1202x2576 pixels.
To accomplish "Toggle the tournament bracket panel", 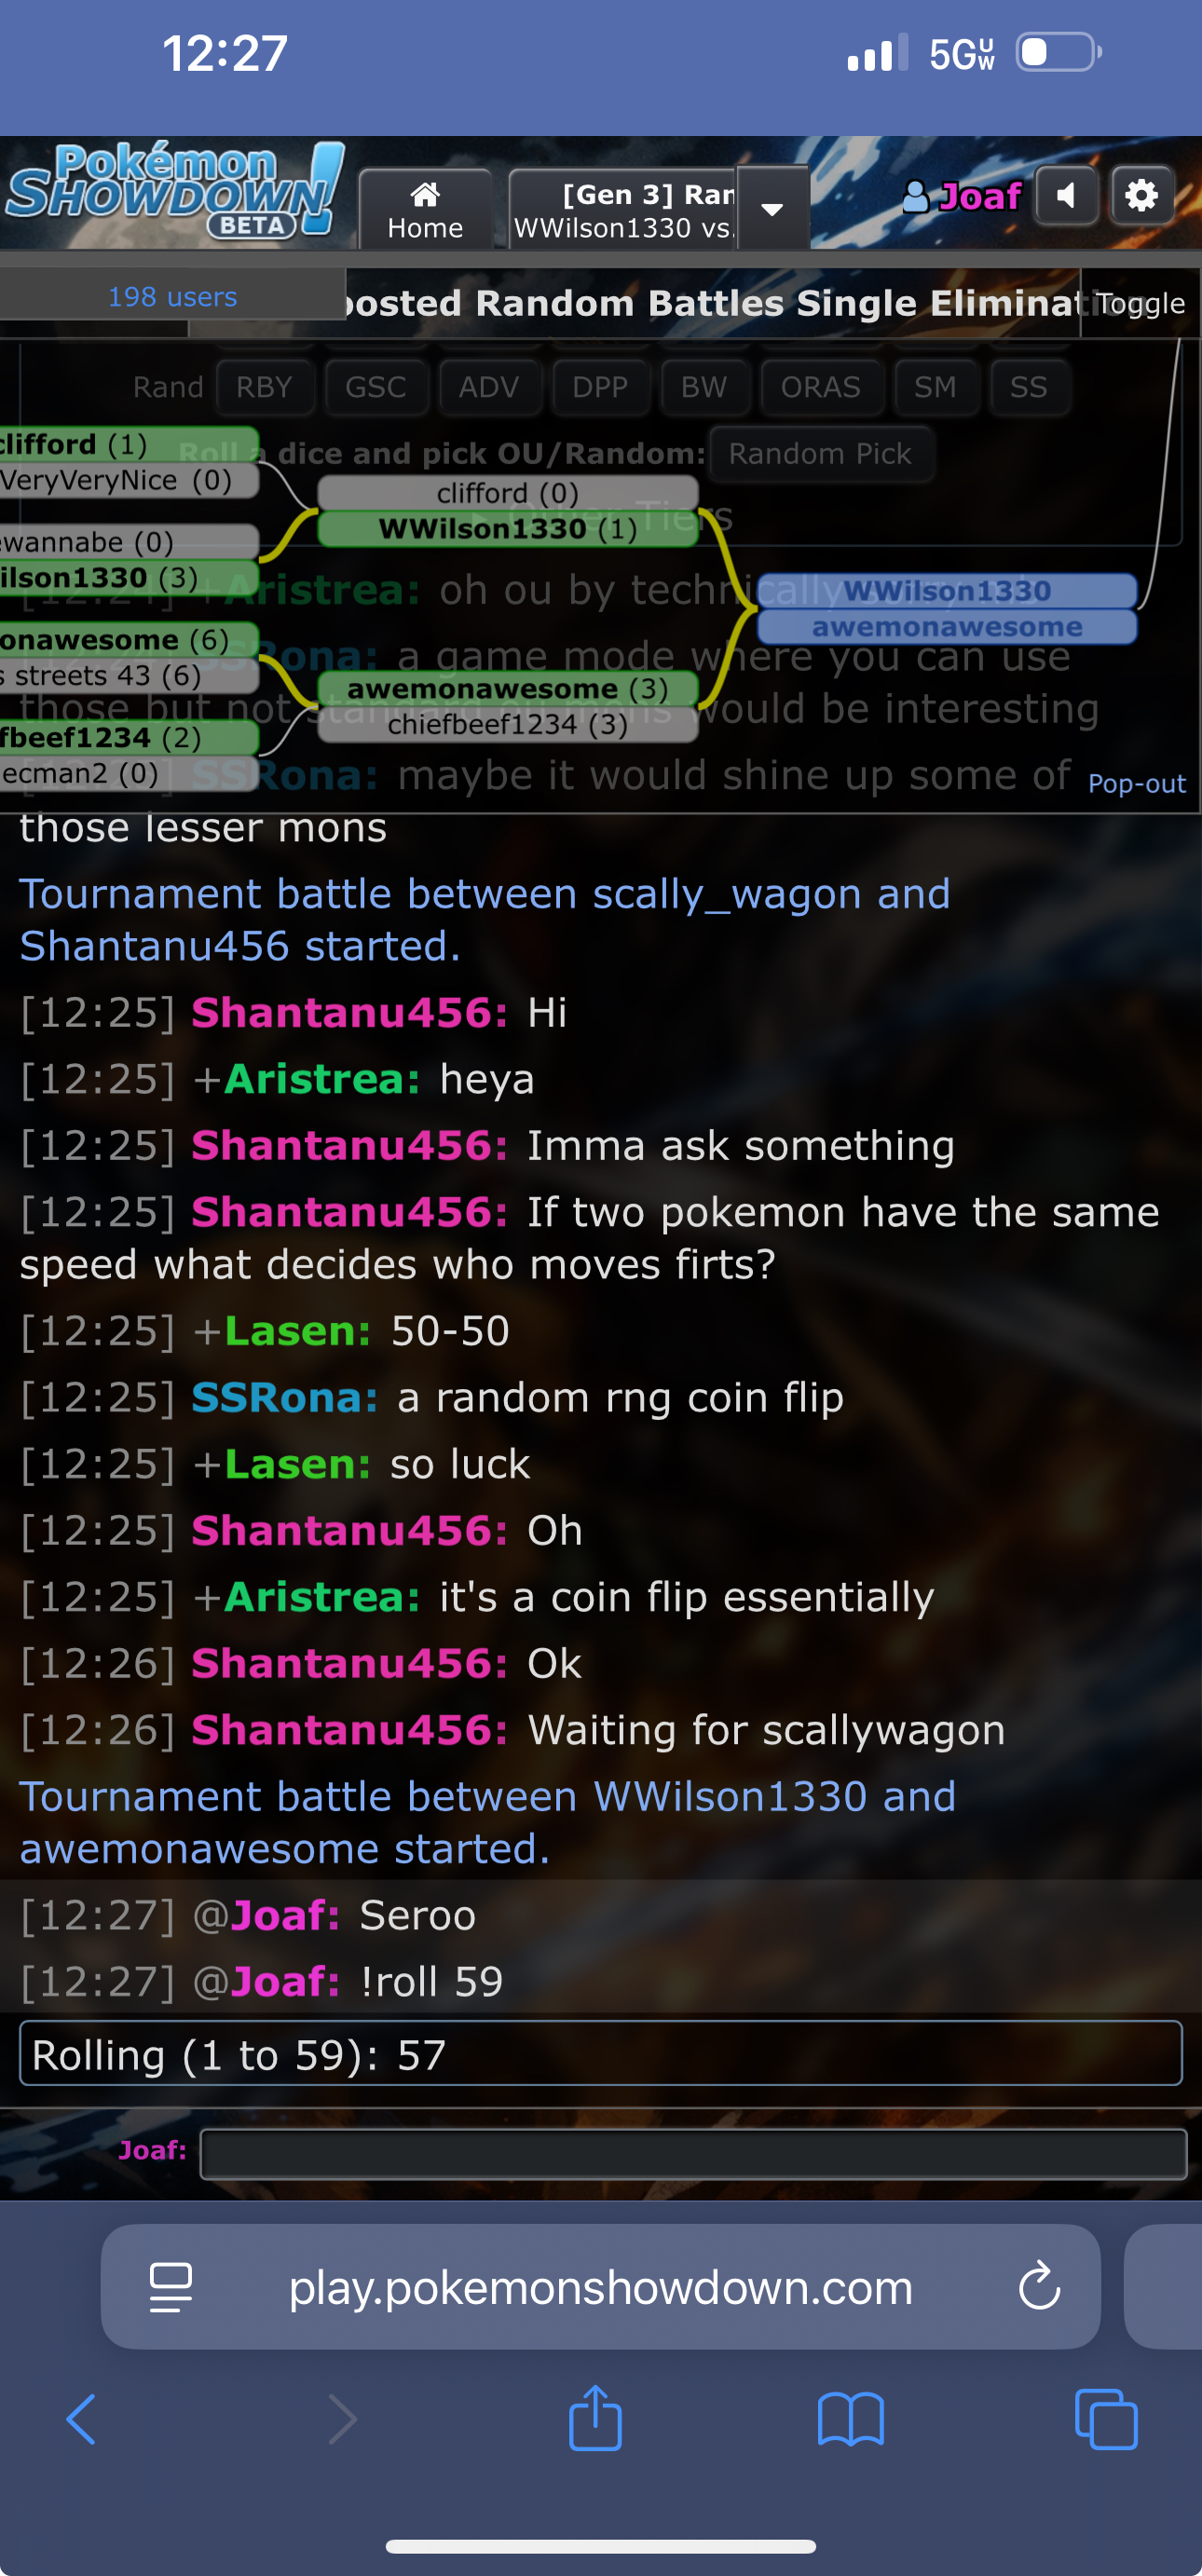I will pyautogui.click(x=1140, y=303).
